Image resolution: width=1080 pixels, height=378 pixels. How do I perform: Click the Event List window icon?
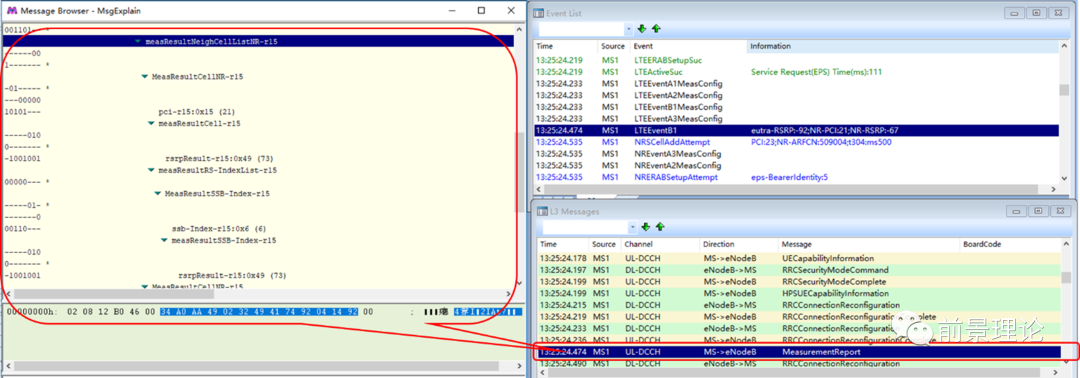[x=539, y=13]
